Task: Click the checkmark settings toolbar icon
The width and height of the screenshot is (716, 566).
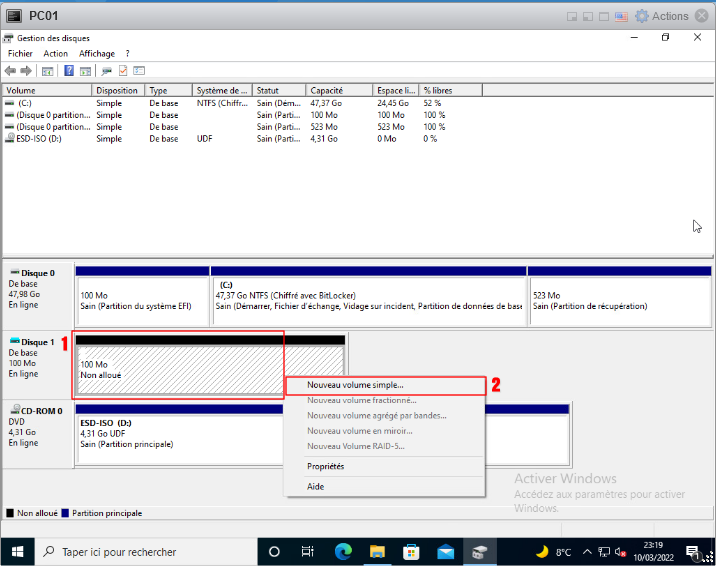Action: click(123, 71)
